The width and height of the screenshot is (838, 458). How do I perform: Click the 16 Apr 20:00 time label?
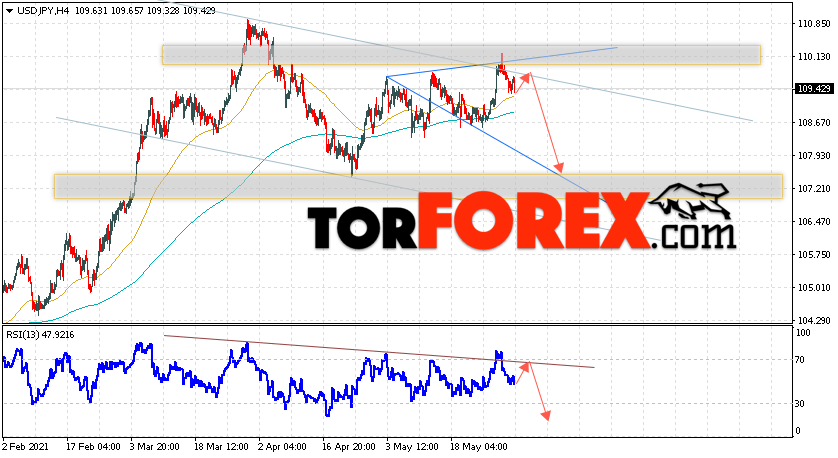tap(349, 446)
